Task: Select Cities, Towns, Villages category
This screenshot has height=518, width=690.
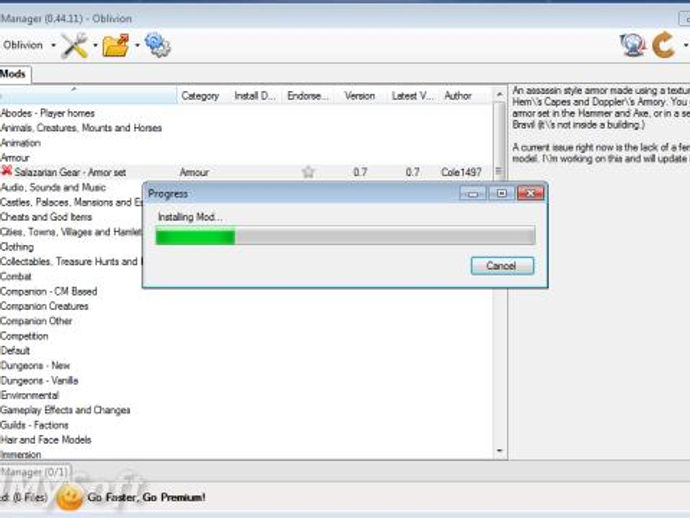Action: 71,232
